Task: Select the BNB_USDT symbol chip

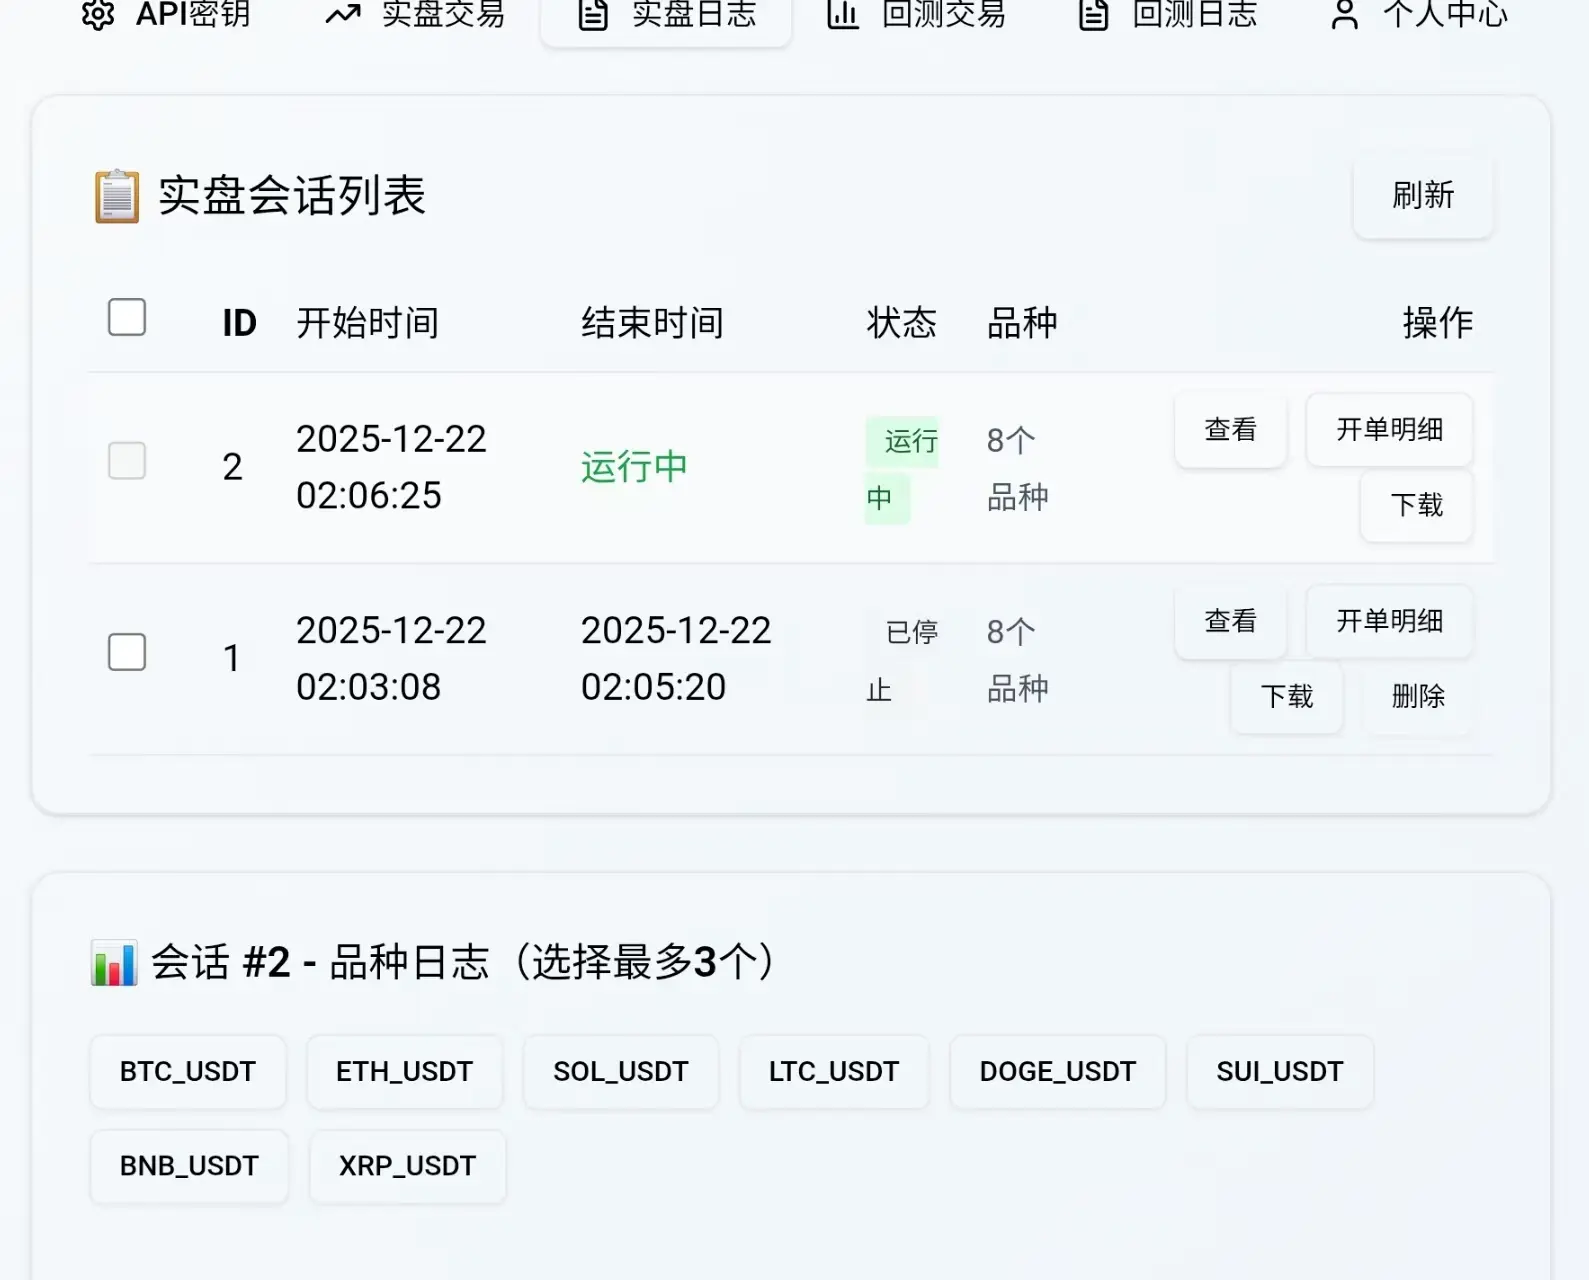Action: click(x=189, y=1166)
